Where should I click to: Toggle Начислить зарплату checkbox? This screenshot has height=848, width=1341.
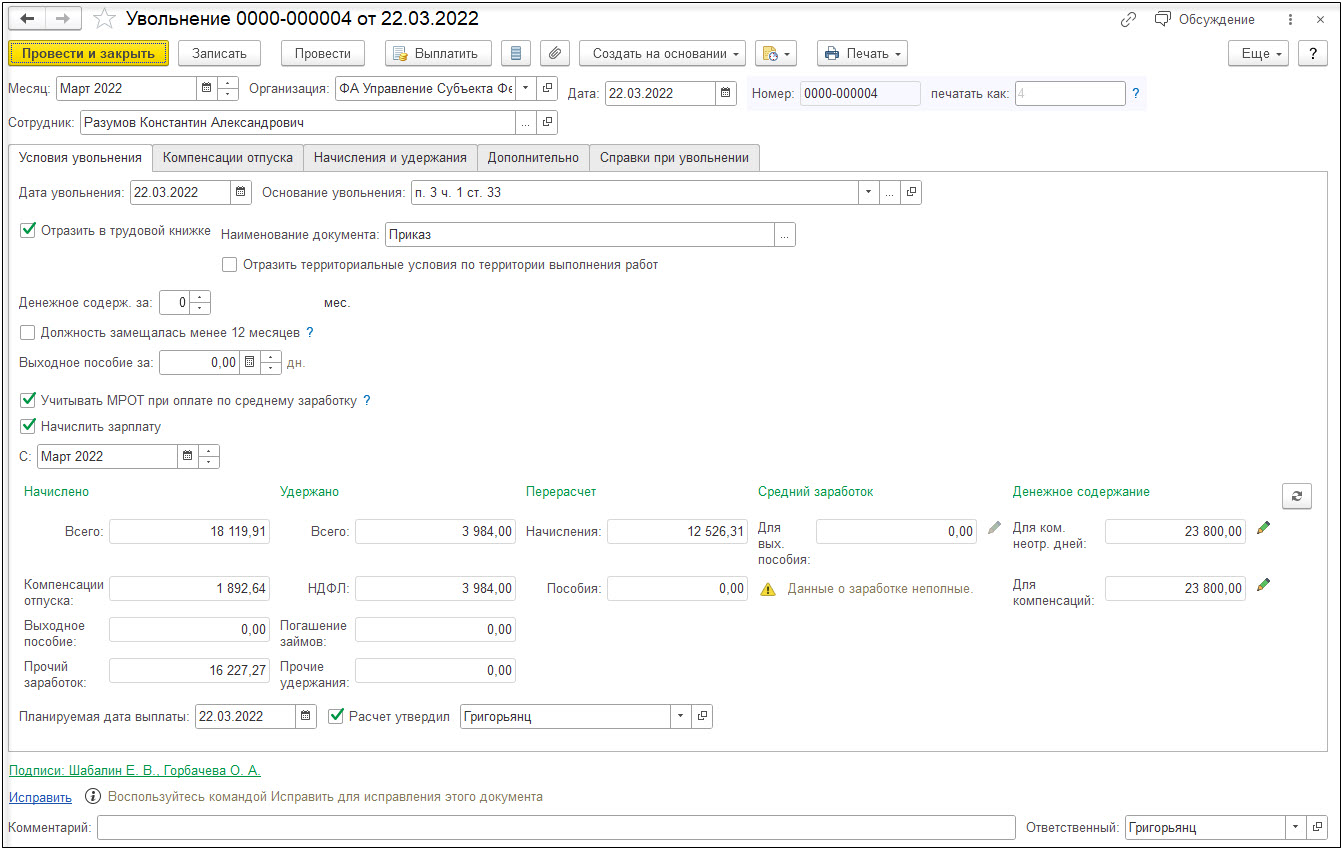(28, 426)
